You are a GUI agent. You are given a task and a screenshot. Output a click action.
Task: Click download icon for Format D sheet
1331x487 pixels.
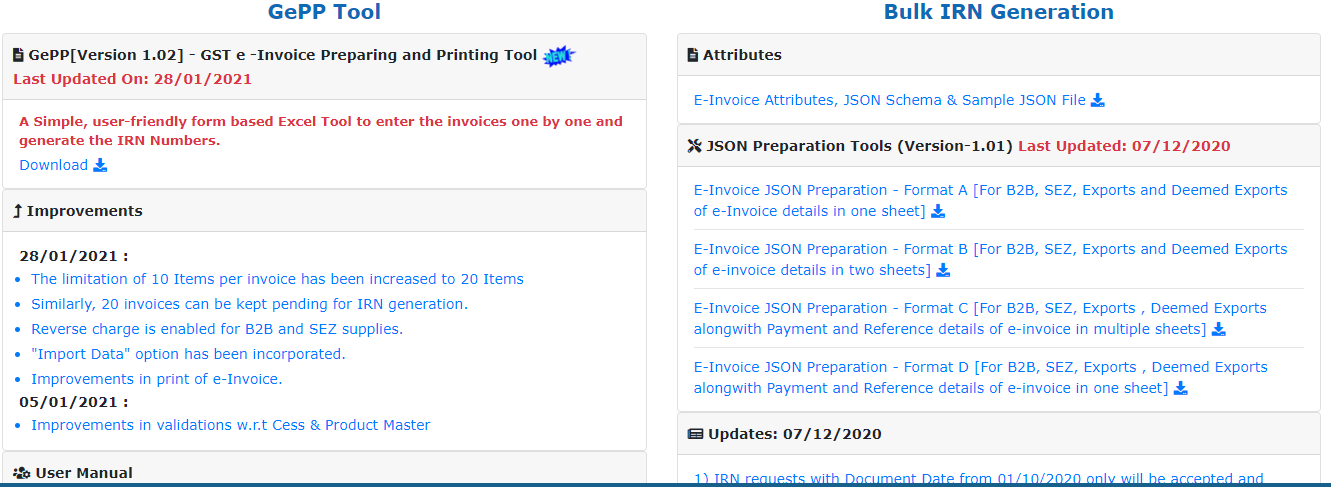coord(1180,388)
